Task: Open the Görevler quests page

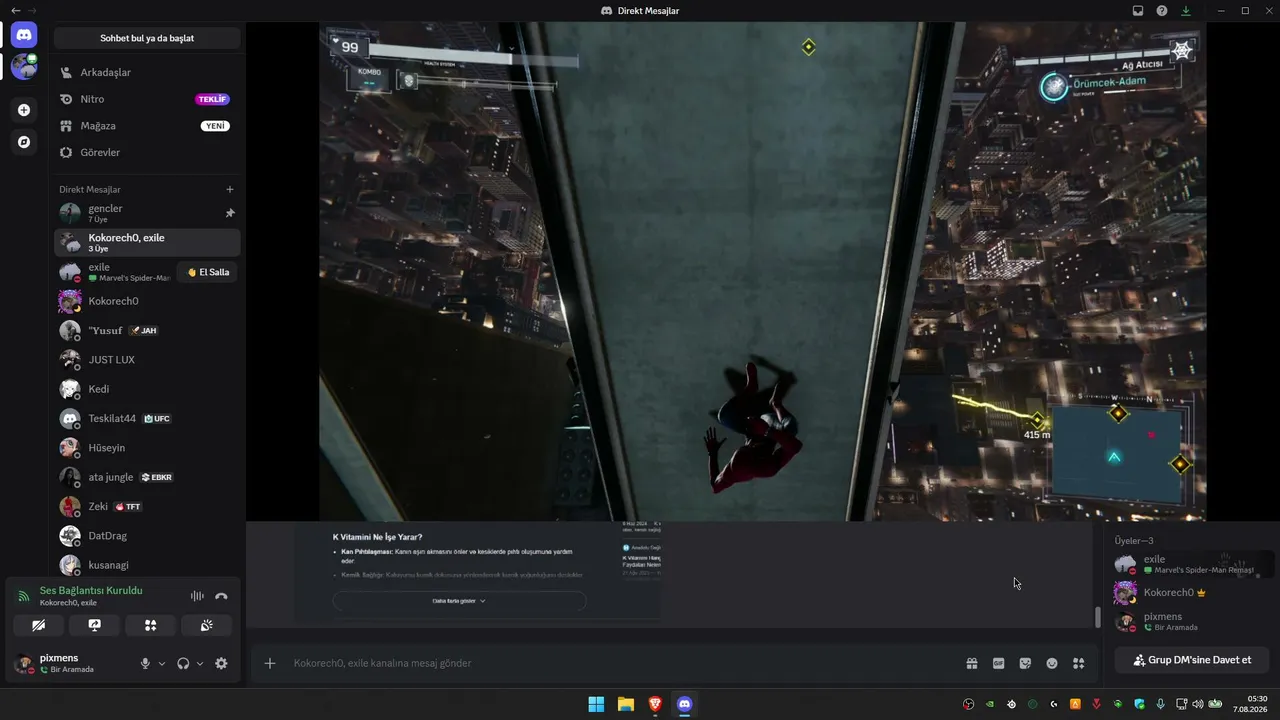Action: (x=147, y=152)
